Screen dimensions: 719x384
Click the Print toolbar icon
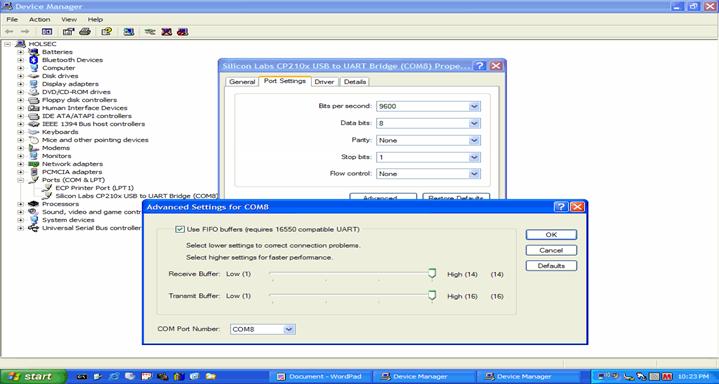(x=85, y=32)
